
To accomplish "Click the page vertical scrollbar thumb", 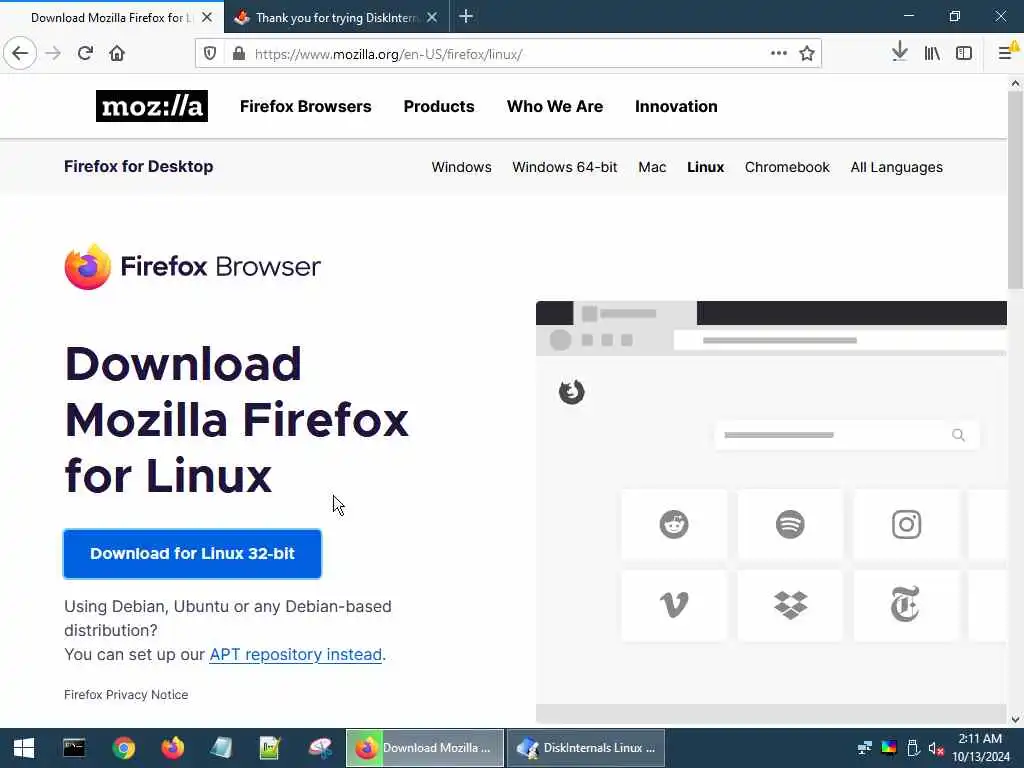I will click(x=1015, y=189).
